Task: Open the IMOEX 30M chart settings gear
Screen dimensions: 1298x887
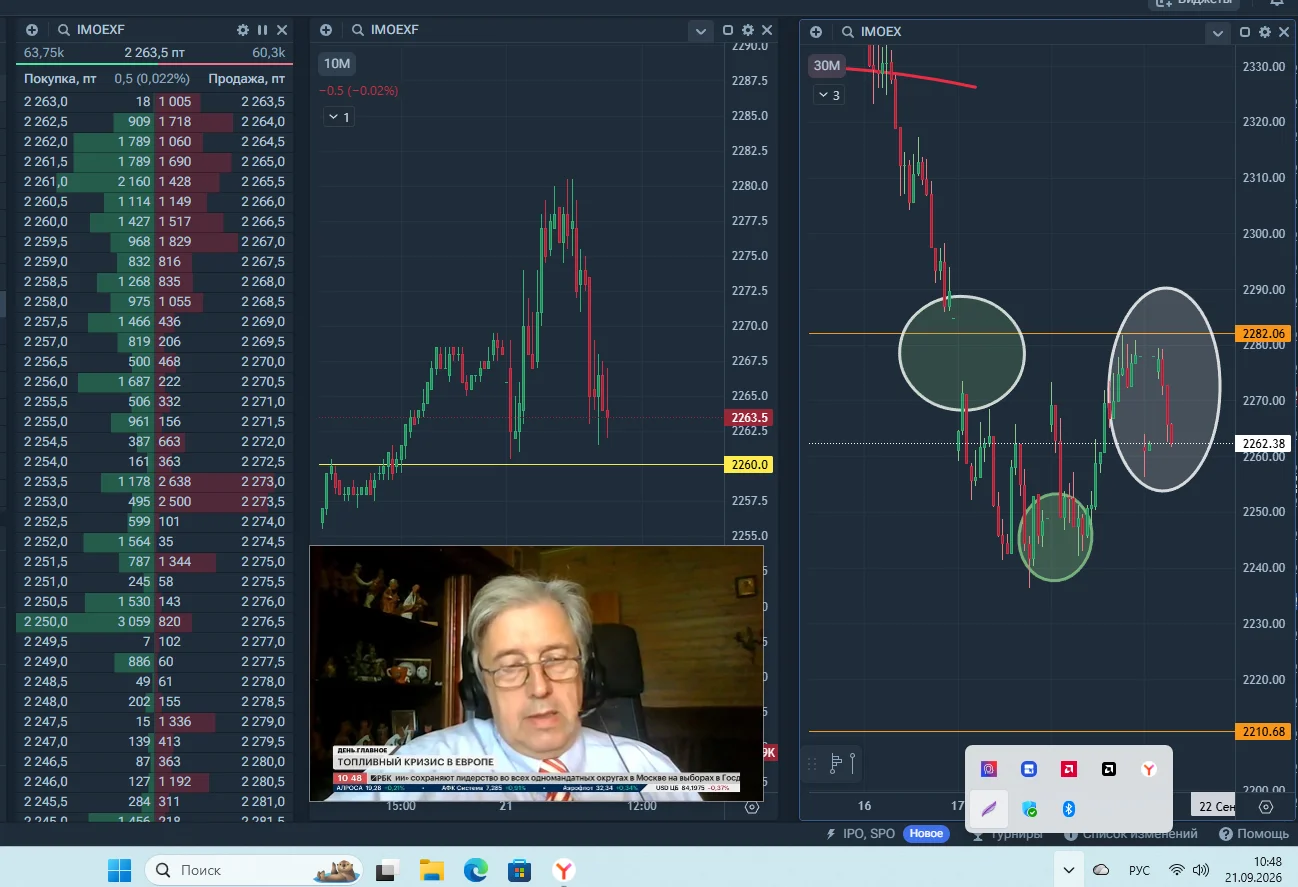Action: click(1265, 32)
